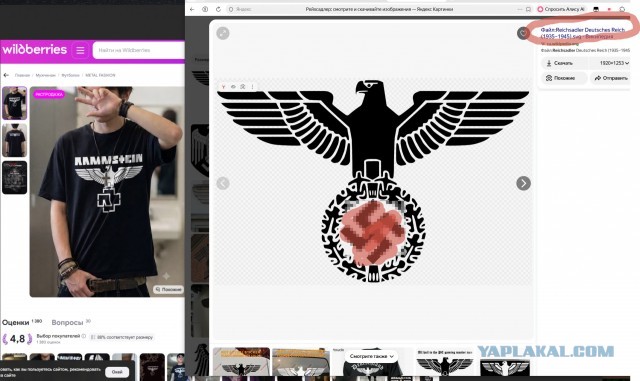
Task: Go to the previous image arrow
Action: click(x=223, y=183)
